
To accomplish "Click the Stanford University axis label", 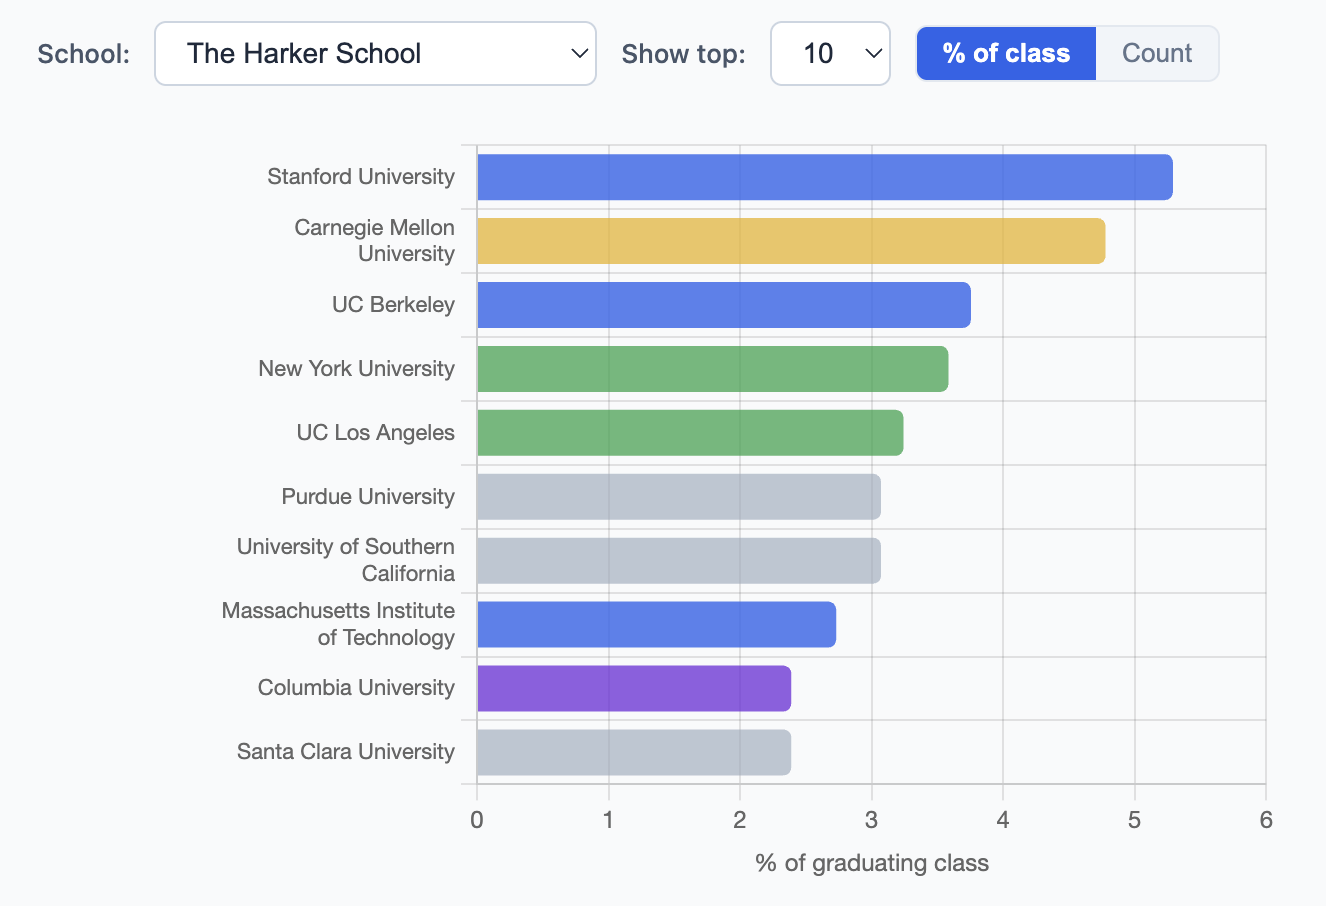I will pos(361,176).
